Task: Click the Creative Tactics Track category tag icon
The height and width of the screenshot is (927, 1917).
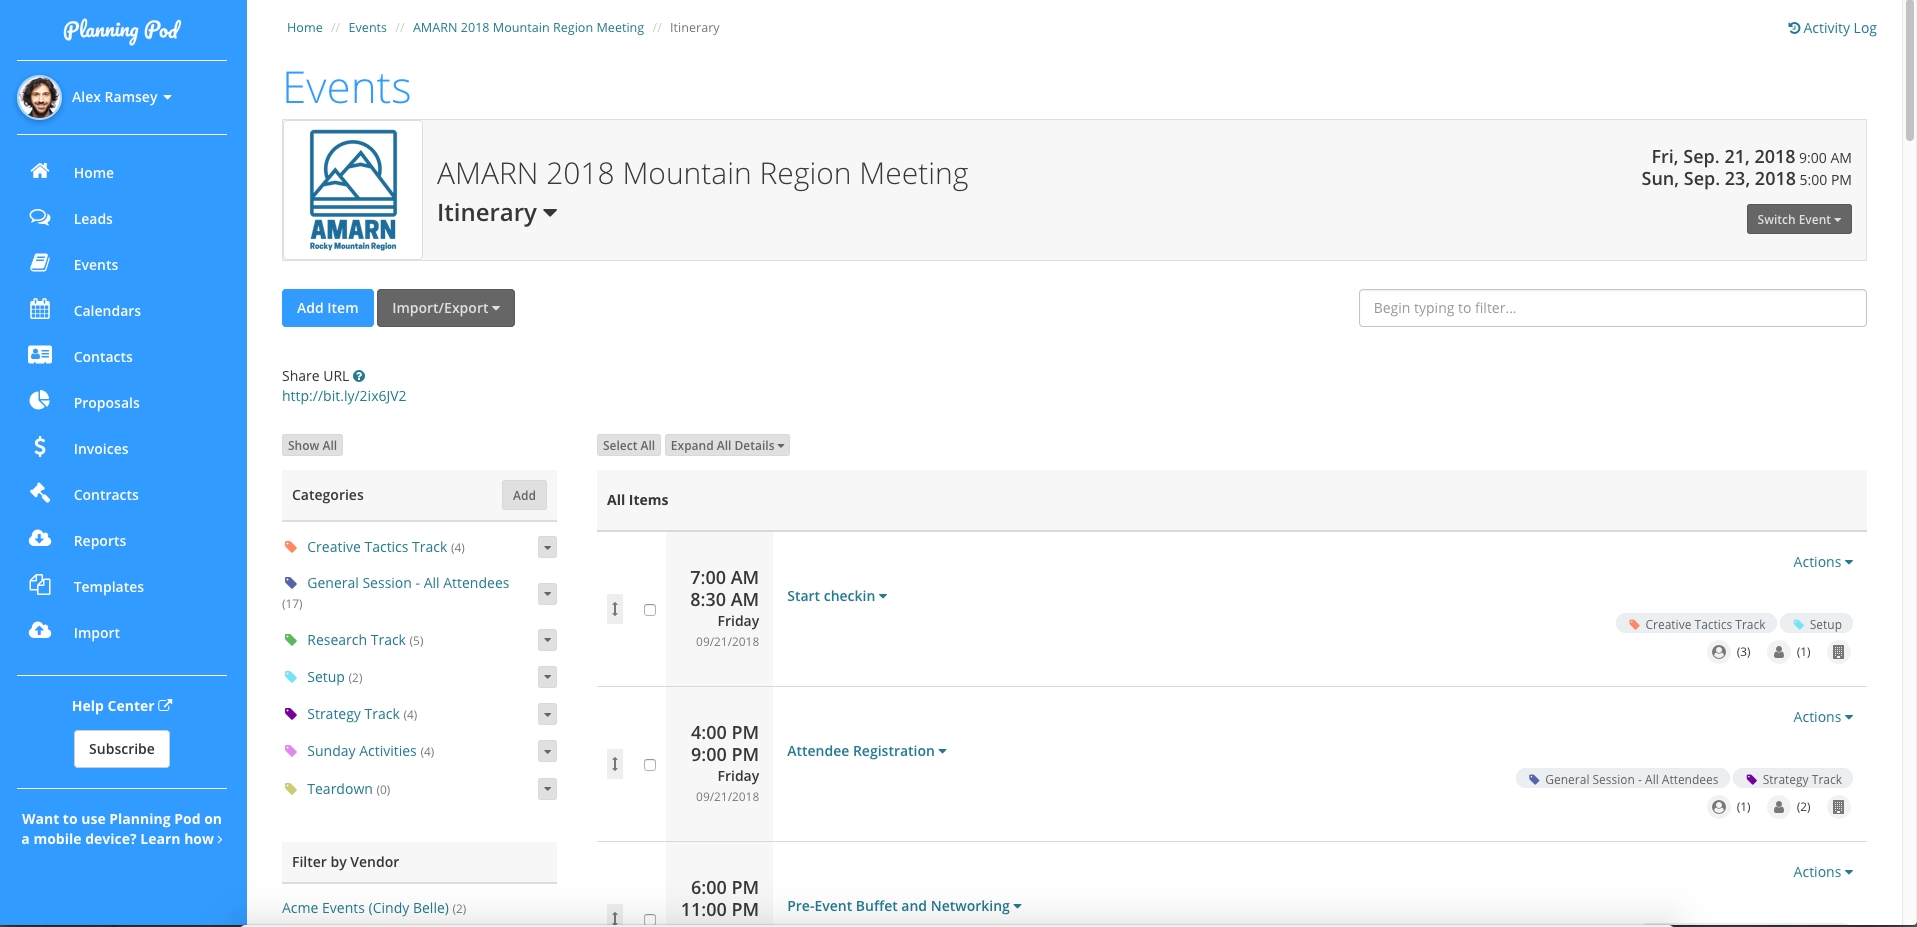Action: (x=291, y=547)
